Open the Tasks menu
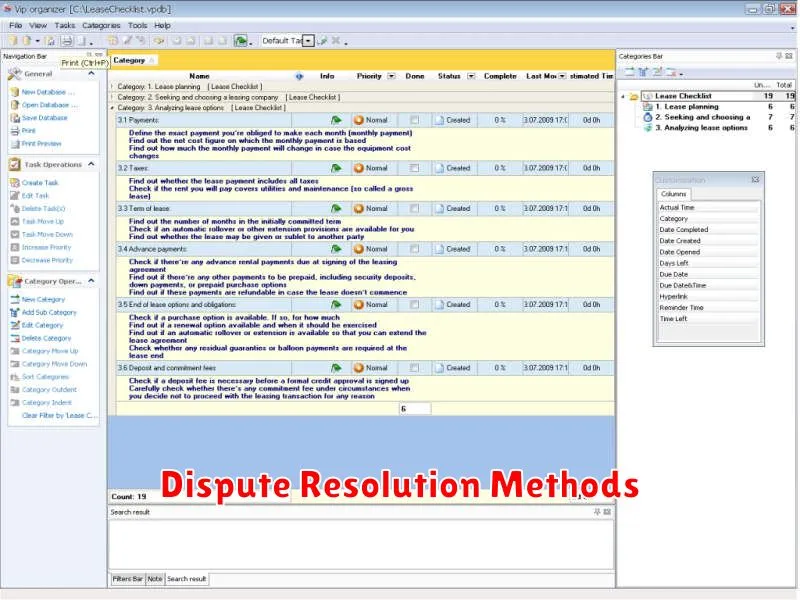 tap(64, 25)
